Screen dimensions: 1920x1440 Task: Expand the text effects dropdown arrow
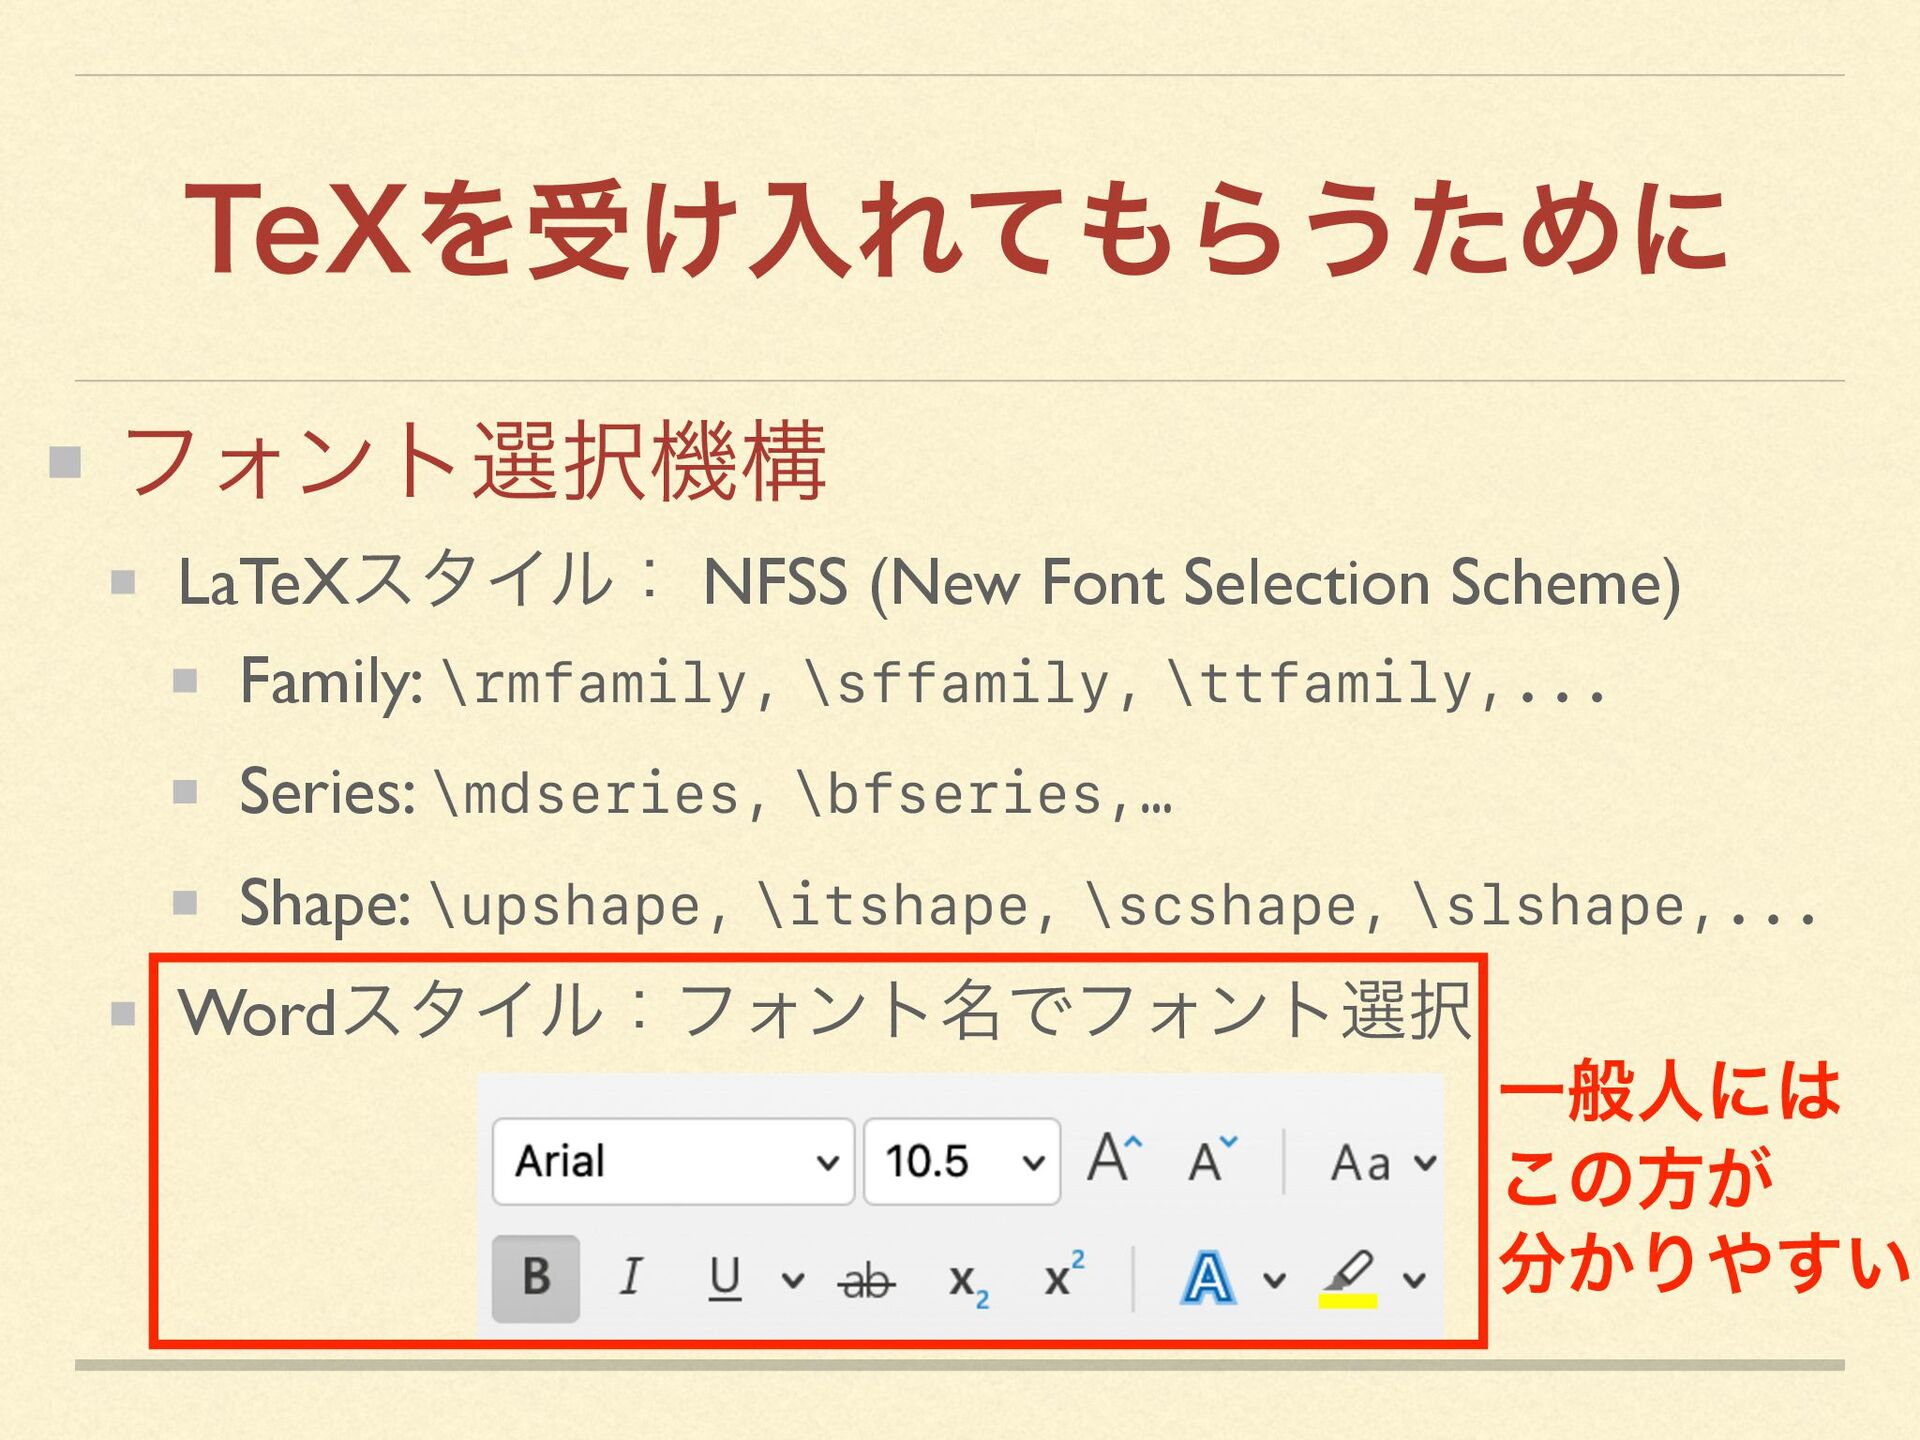coord(1274,1279)
